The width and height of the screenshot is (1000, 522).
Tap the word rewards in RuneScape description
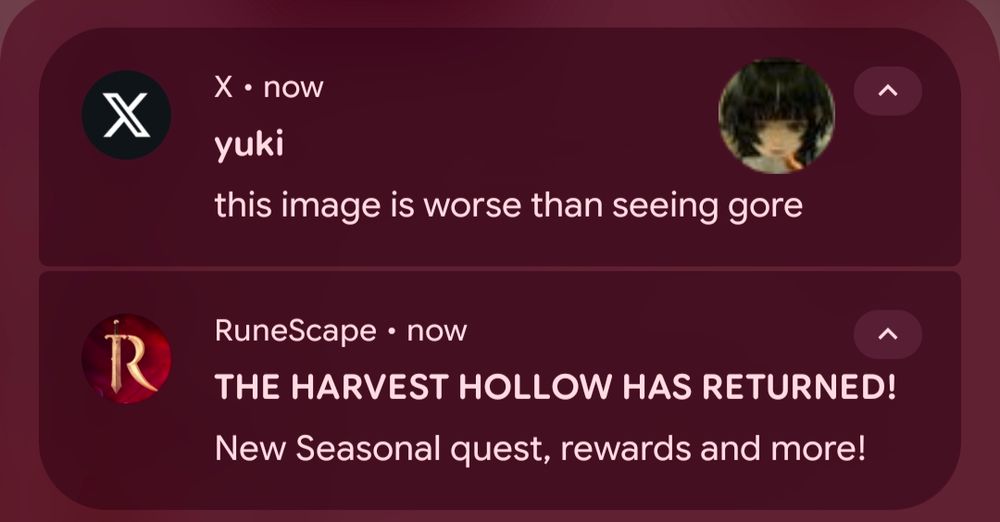pos(625,448)
